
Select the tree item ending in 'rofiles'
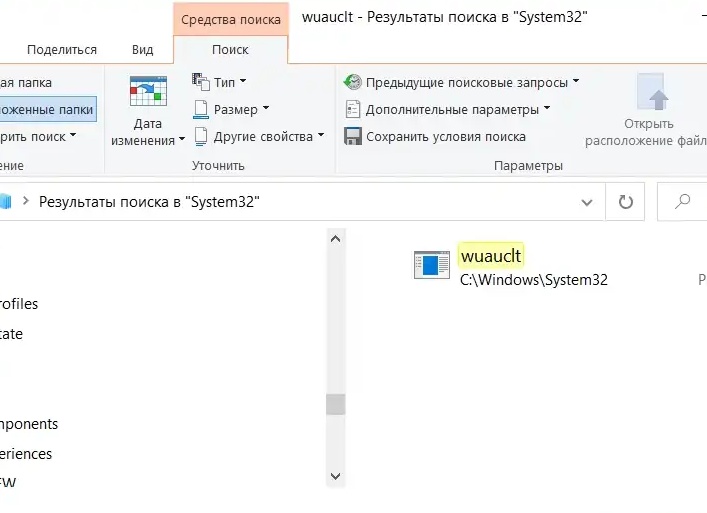(x=19, y=304)
